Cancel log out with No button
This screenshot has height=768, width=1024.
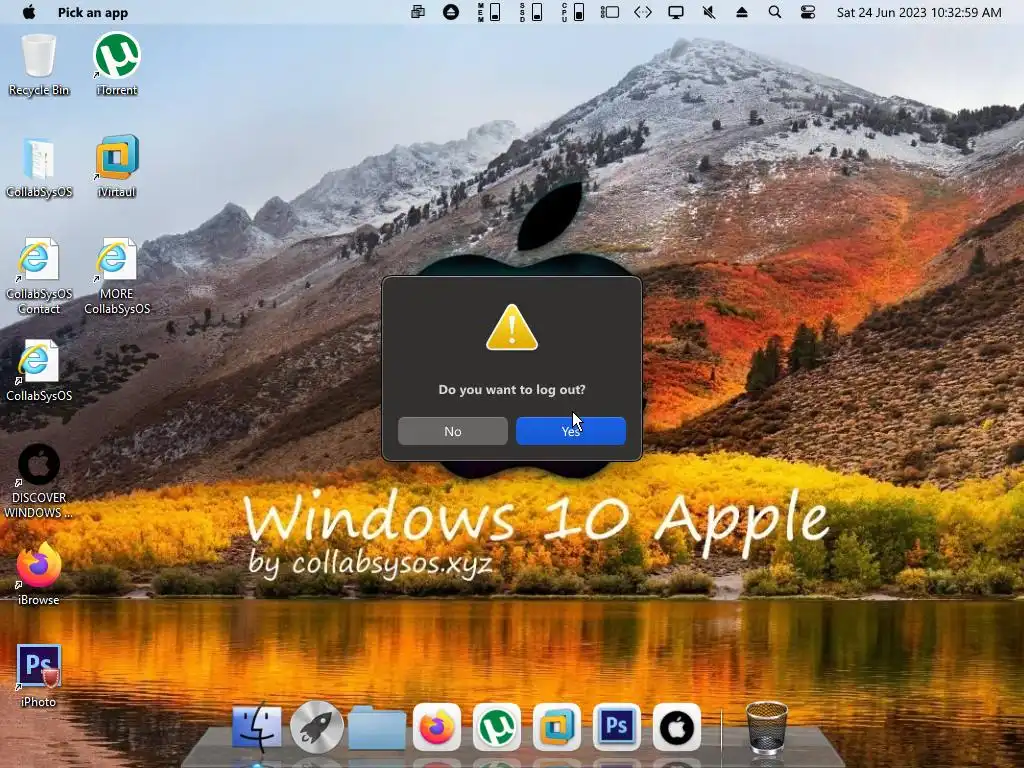(453, 431)
